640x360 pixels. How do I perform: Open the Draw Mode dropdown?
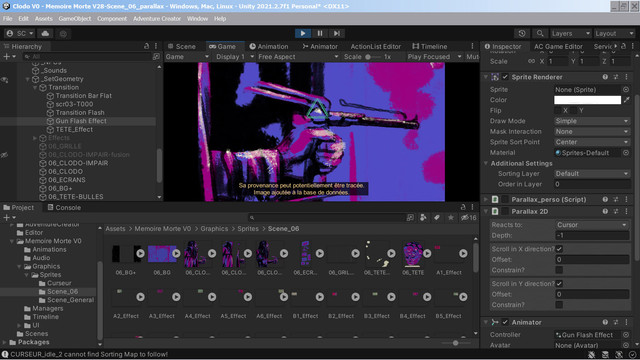[592, 121]
